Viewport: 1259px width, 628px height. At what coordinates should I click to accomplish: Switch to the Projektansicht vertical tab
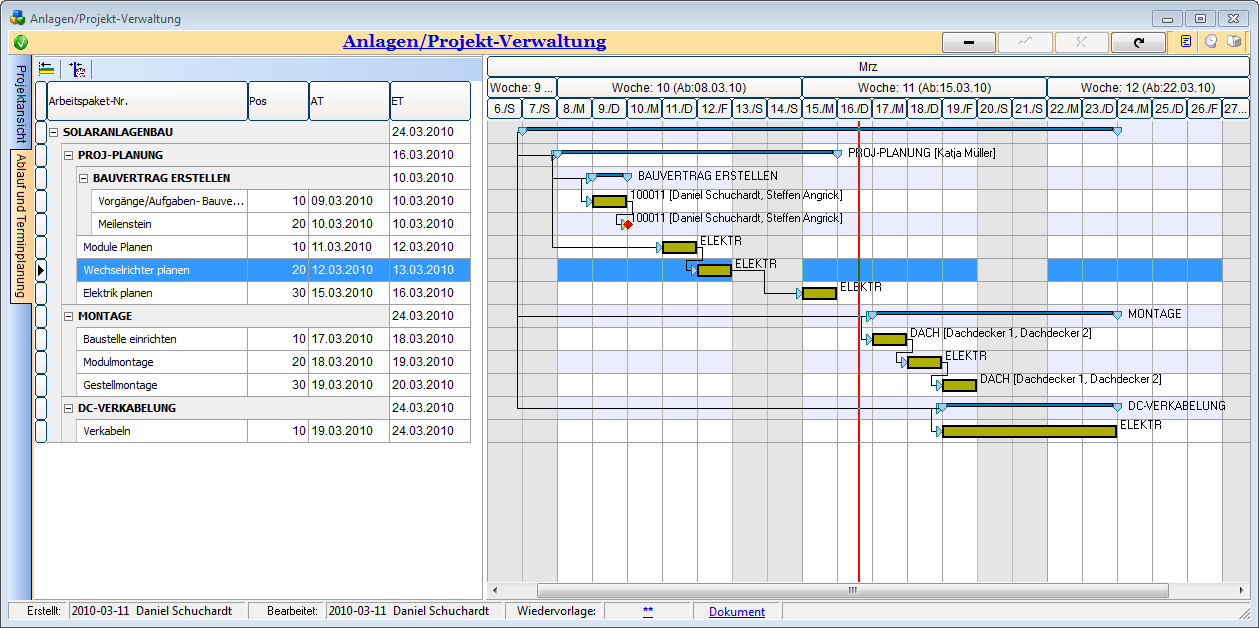(x=21, y=104)
